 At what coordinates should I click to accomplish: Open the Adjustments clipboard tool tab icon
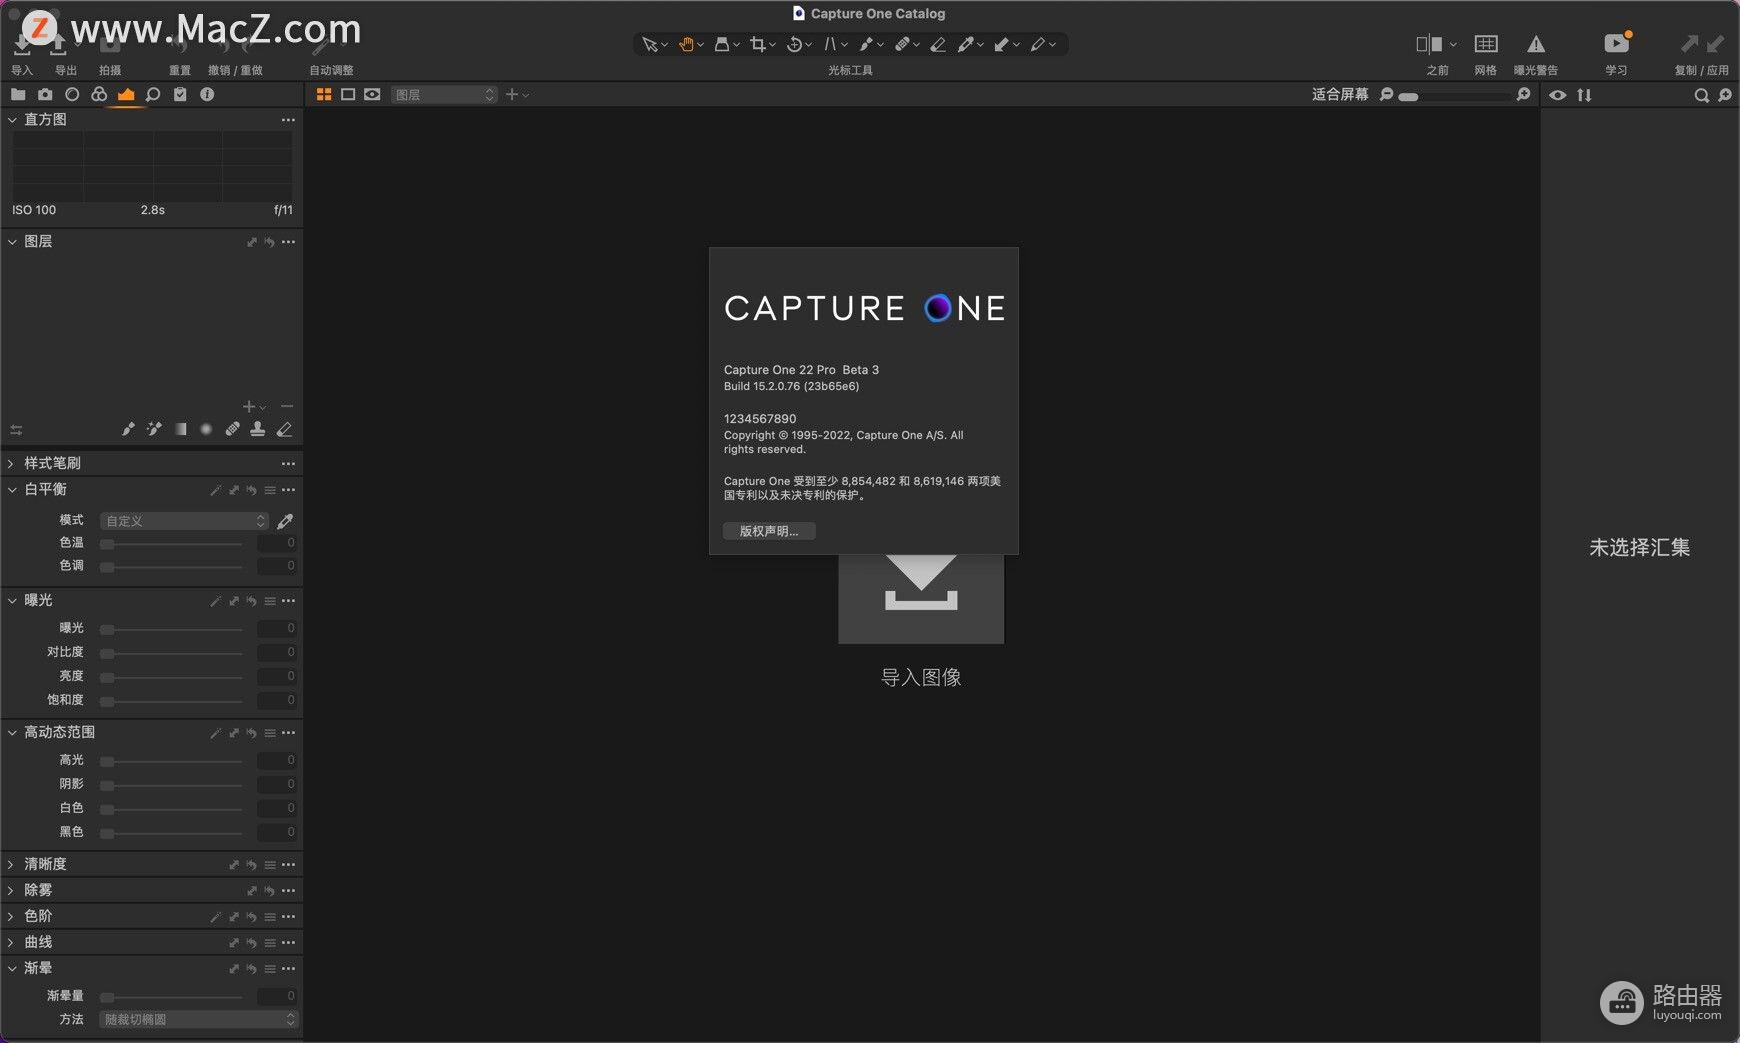point(180,94)
